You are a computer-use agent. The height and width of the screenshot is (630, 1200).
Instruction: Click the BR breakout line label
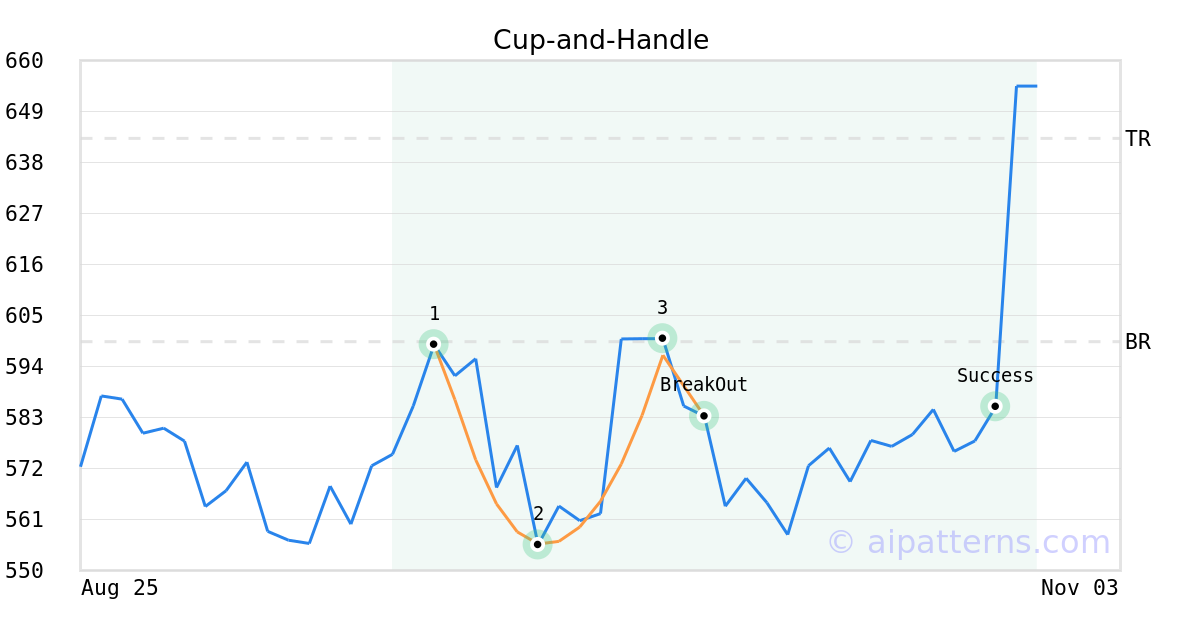click(1138, 342)
